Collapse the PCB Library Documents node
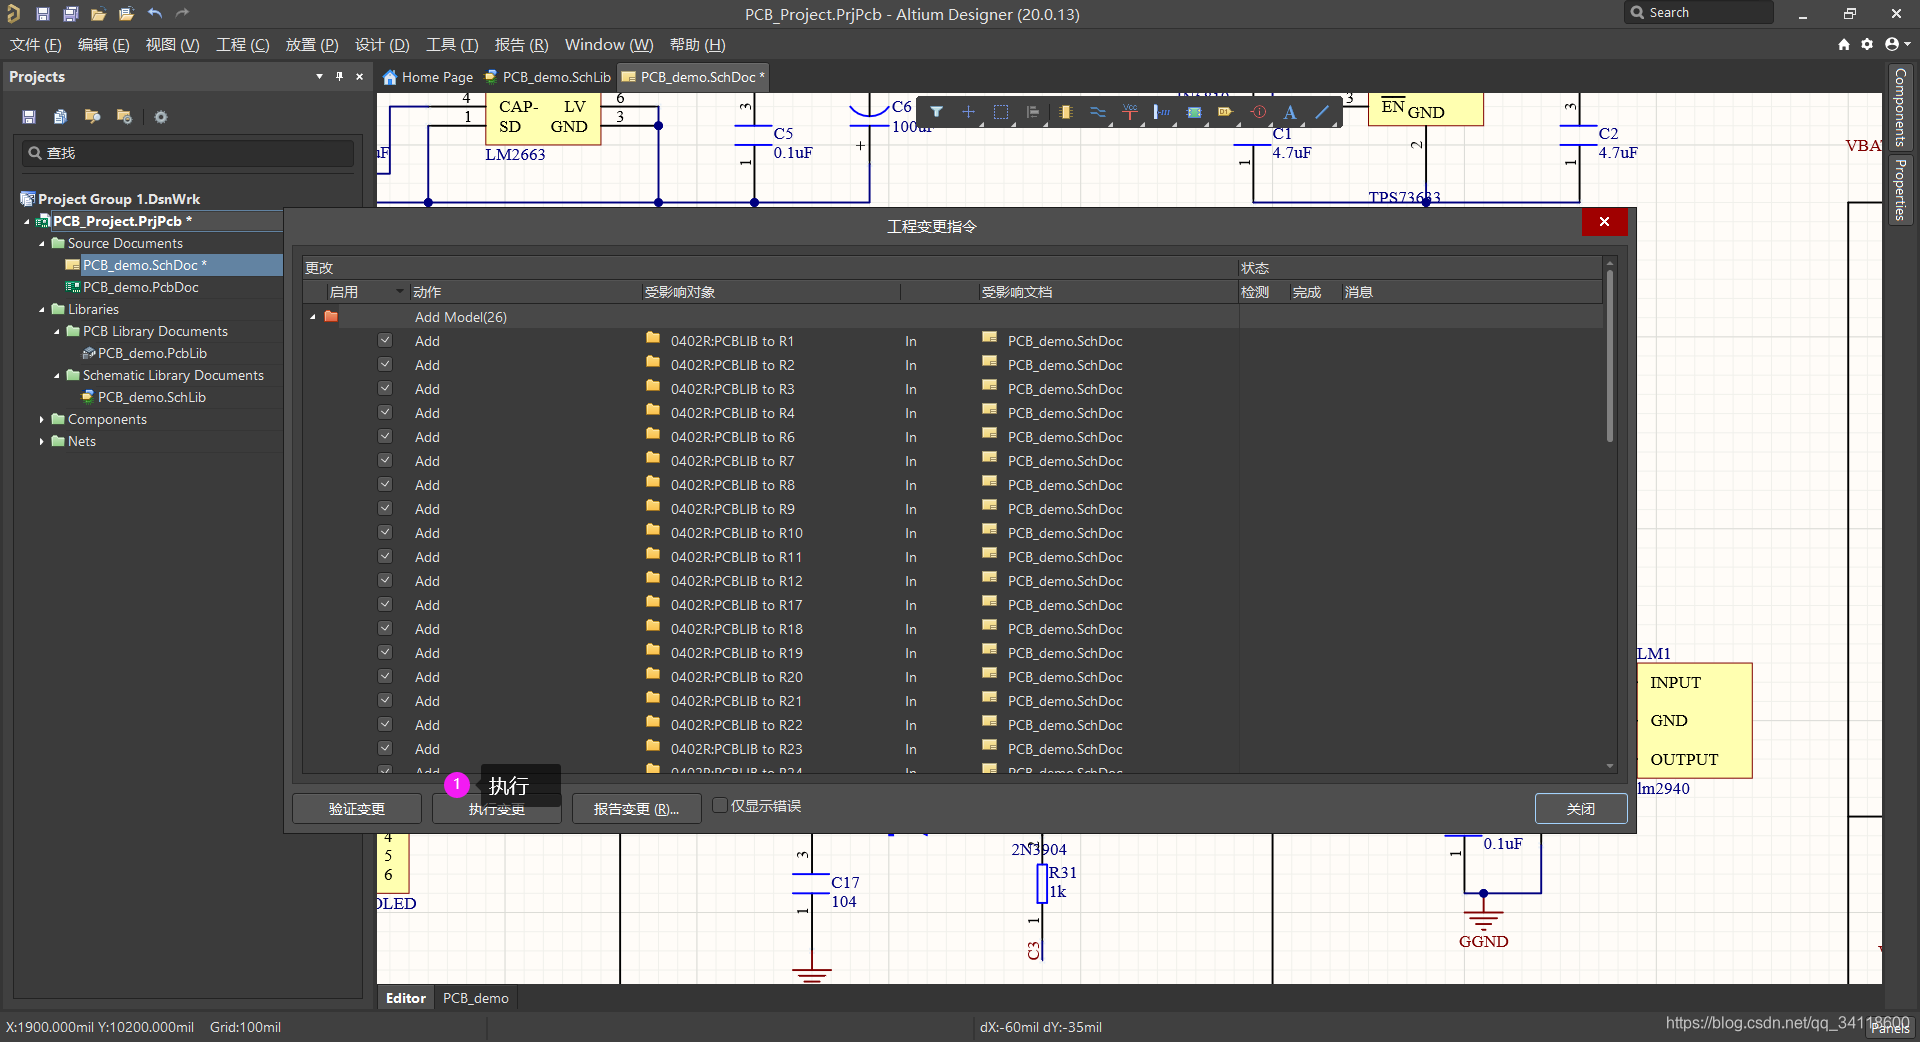Viewport: 1920px width, 1042px height. 57,332
